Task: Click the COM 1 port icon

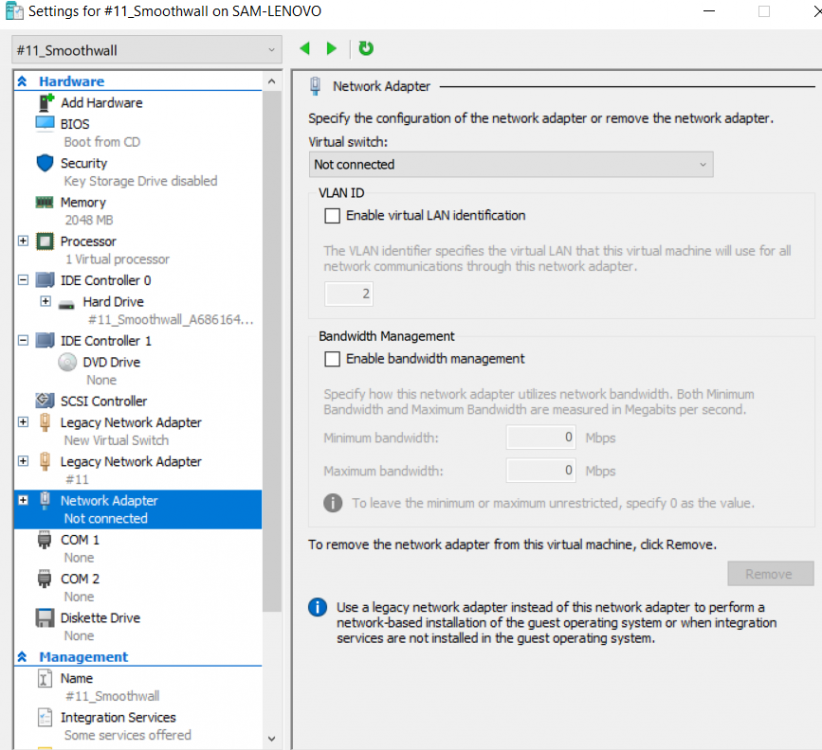Action: click(x=45, y=540)
